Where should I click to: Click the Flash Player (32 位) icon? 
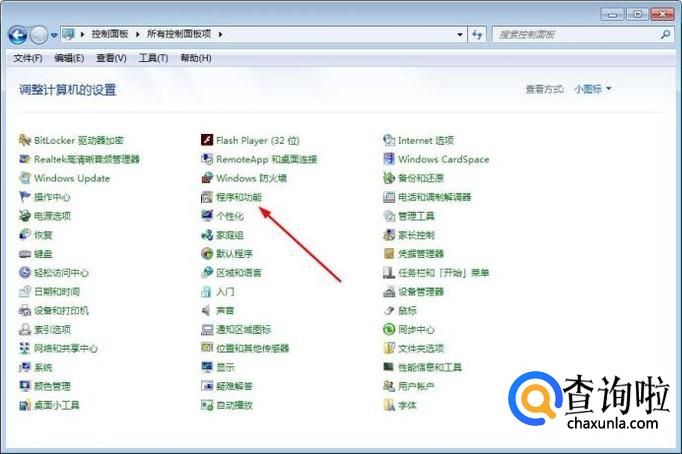[x=207, y=140]
